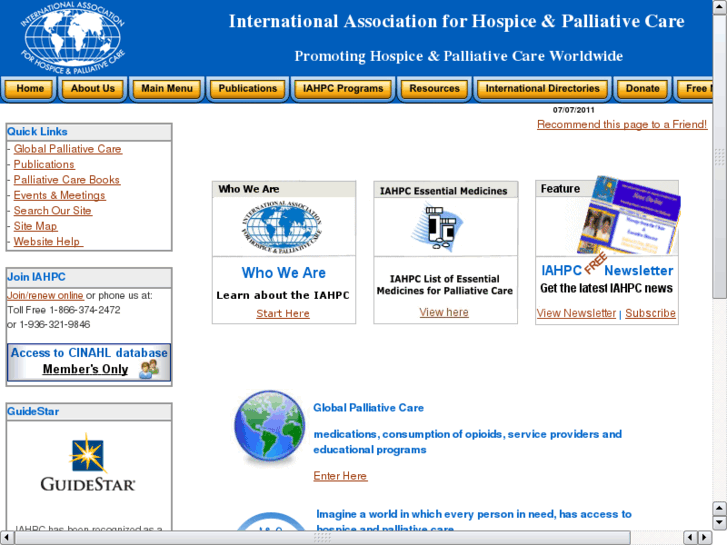
Task: Click the GuideStar panel heading
Action: click(x=33, y=411)
